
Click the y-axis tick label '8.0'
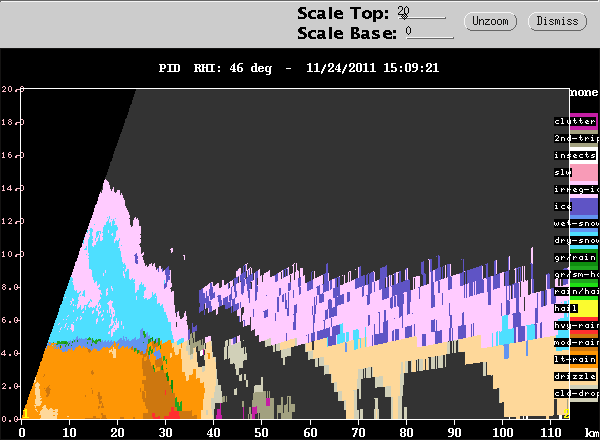pos(10,287)
